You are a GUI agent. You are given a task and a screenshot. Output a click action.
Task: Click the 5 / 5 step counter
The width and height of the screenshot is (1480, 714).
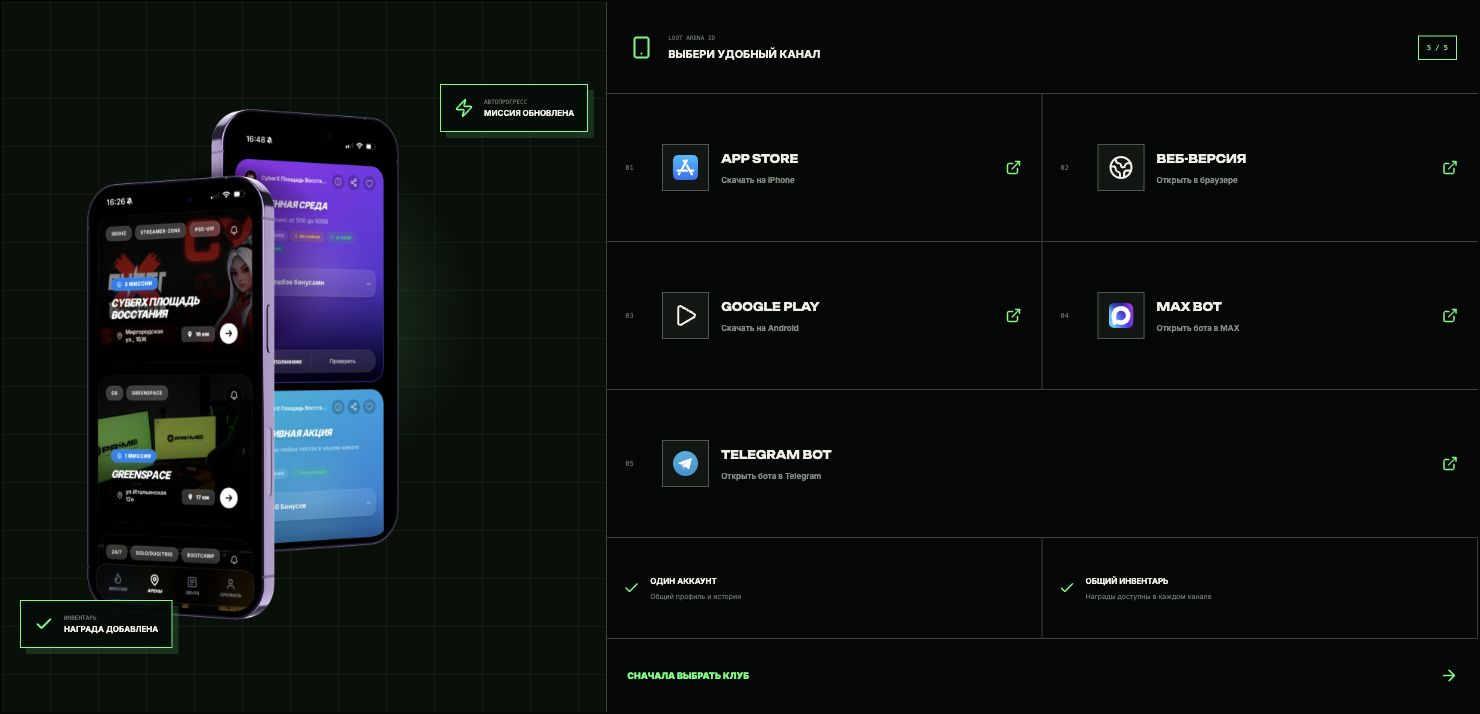[x=1437, y=48]
